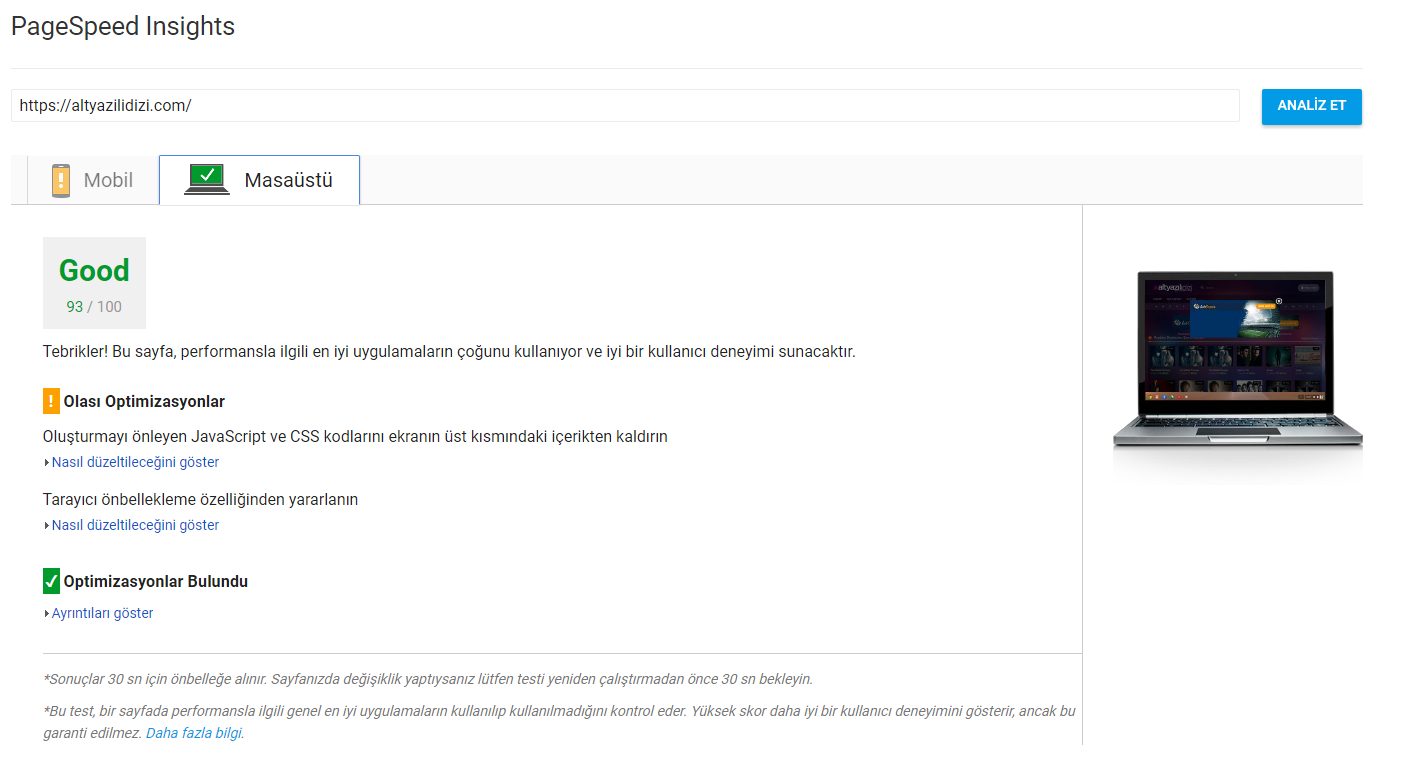Show details with Ayrıntıları göster

(x=102, y=613)
